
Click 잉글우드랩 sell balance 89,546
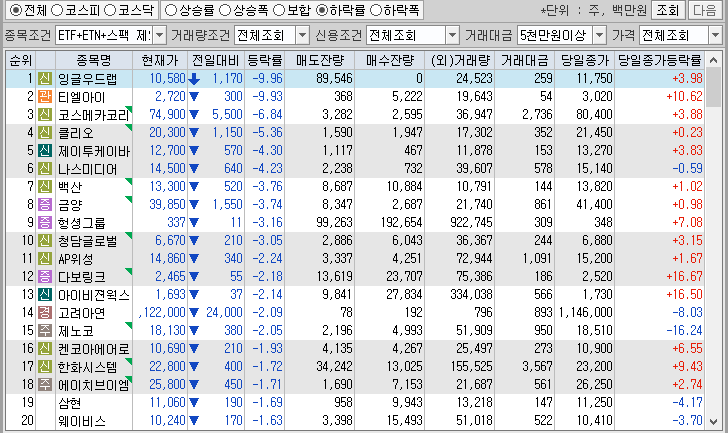(x=334, y=78)
